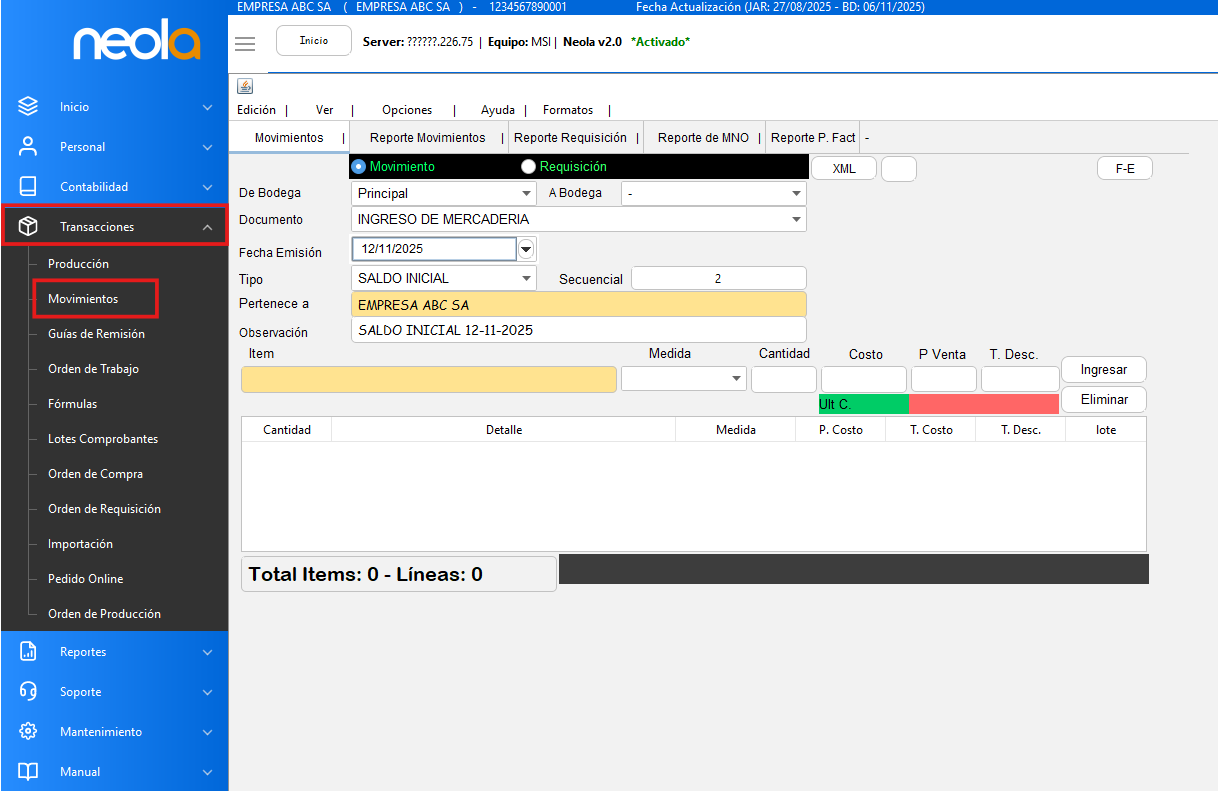Screen dimensions: 1218x791
Task: Click the Inicio layers icon in sidebar
Action: (28, 107)
